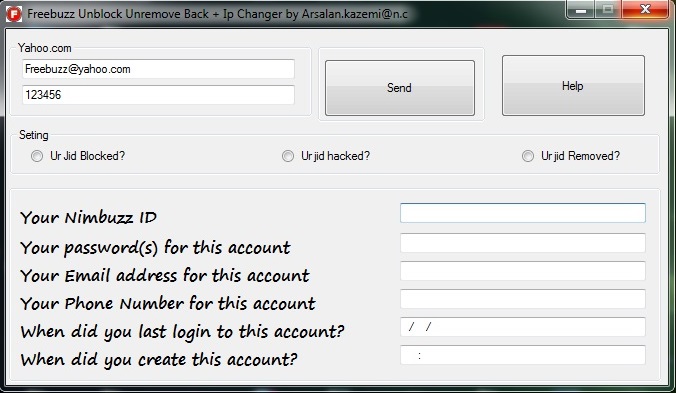The width and height of the screenshot is (676, 393).
Task: Click the Yahoo password field showing 123456
Action: (158, 95)
